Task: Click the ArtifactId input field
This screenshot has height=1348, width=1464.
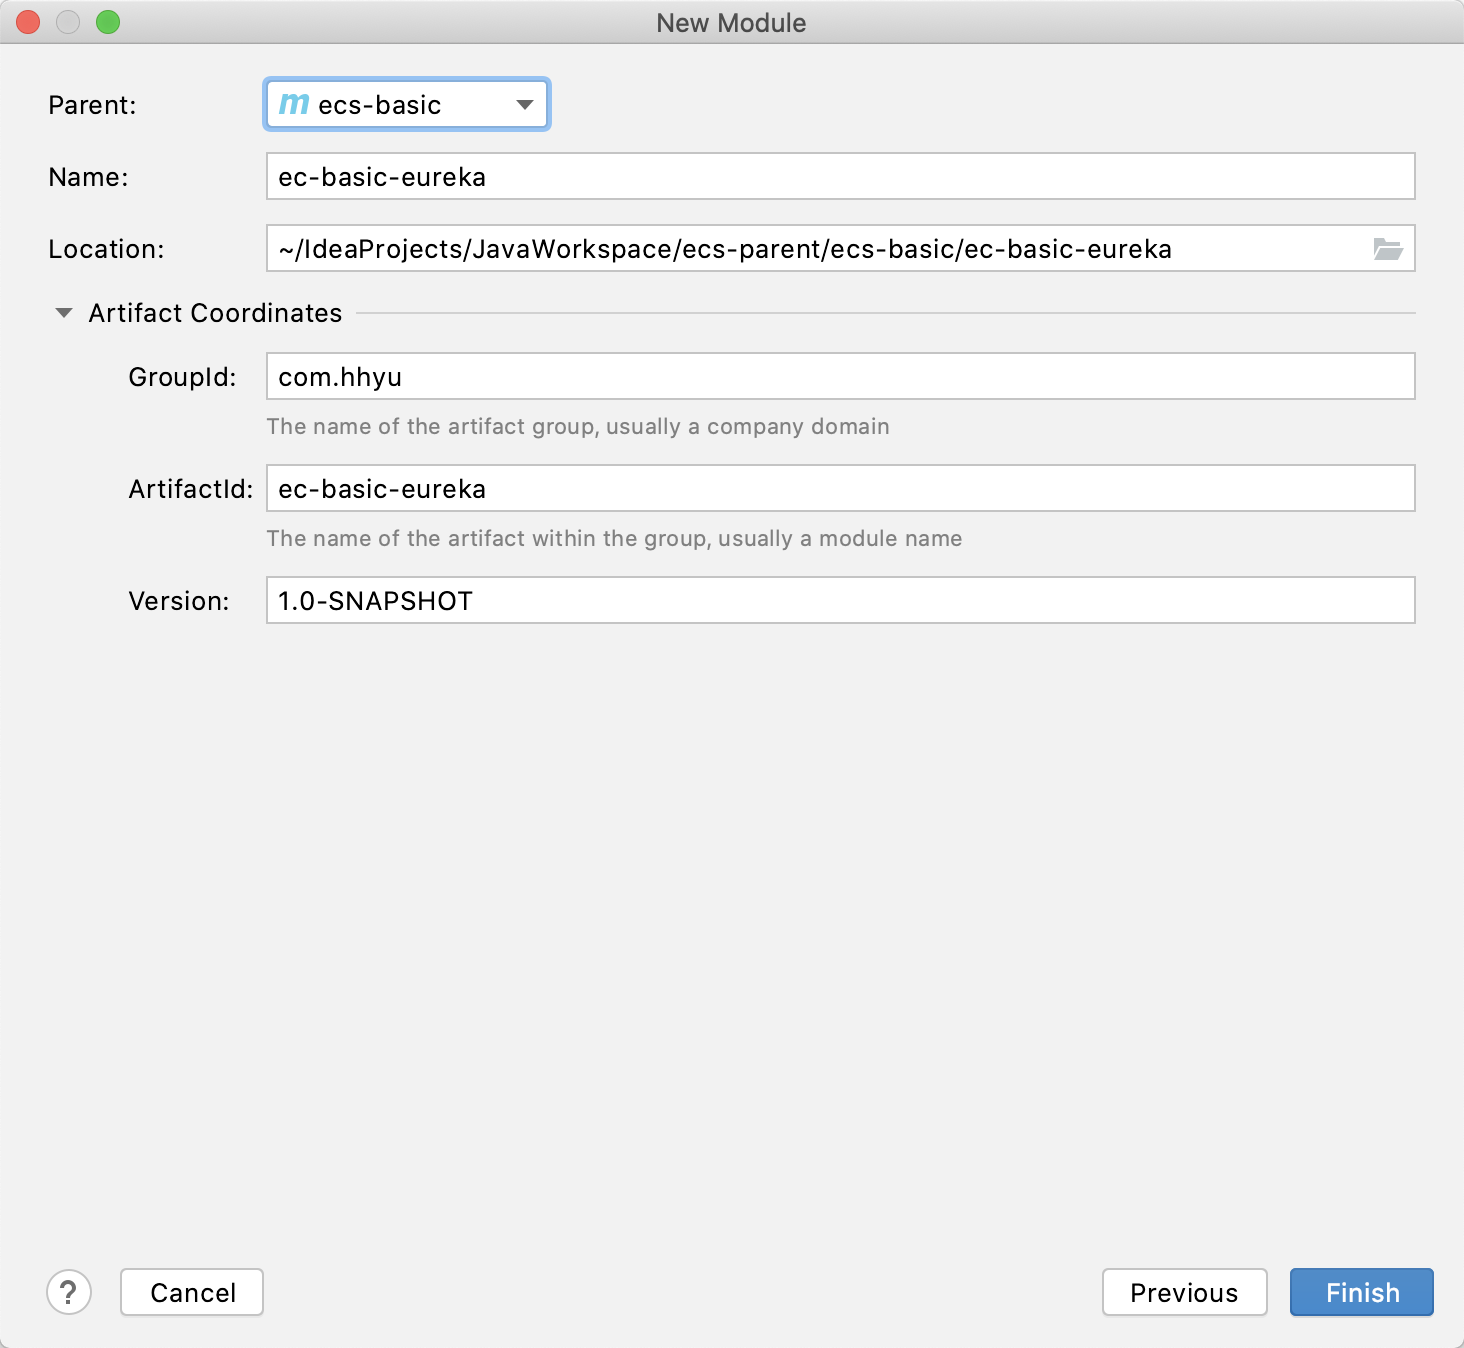Action: (841, 489)
